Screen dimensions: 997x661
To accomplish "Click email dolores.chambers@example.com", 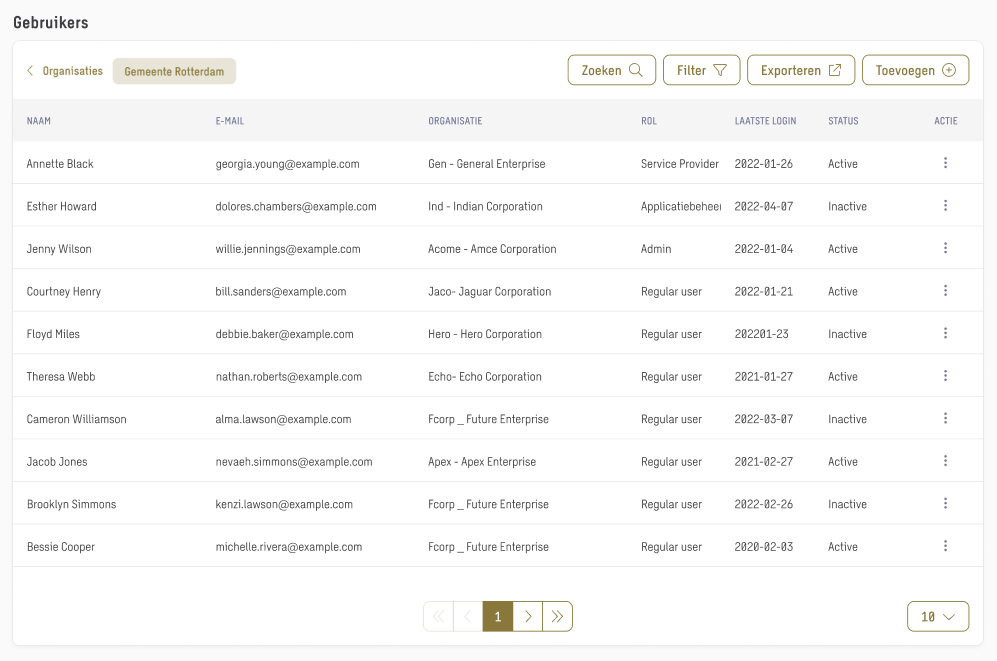I will tap(296, 206).
